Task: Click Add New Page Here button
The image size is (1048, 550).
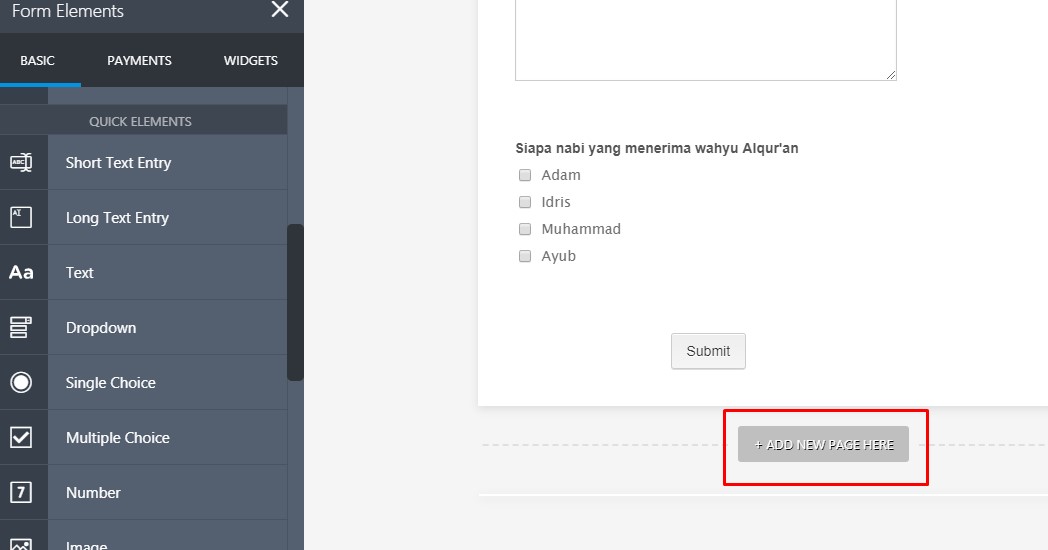Action: coord(823,444)
